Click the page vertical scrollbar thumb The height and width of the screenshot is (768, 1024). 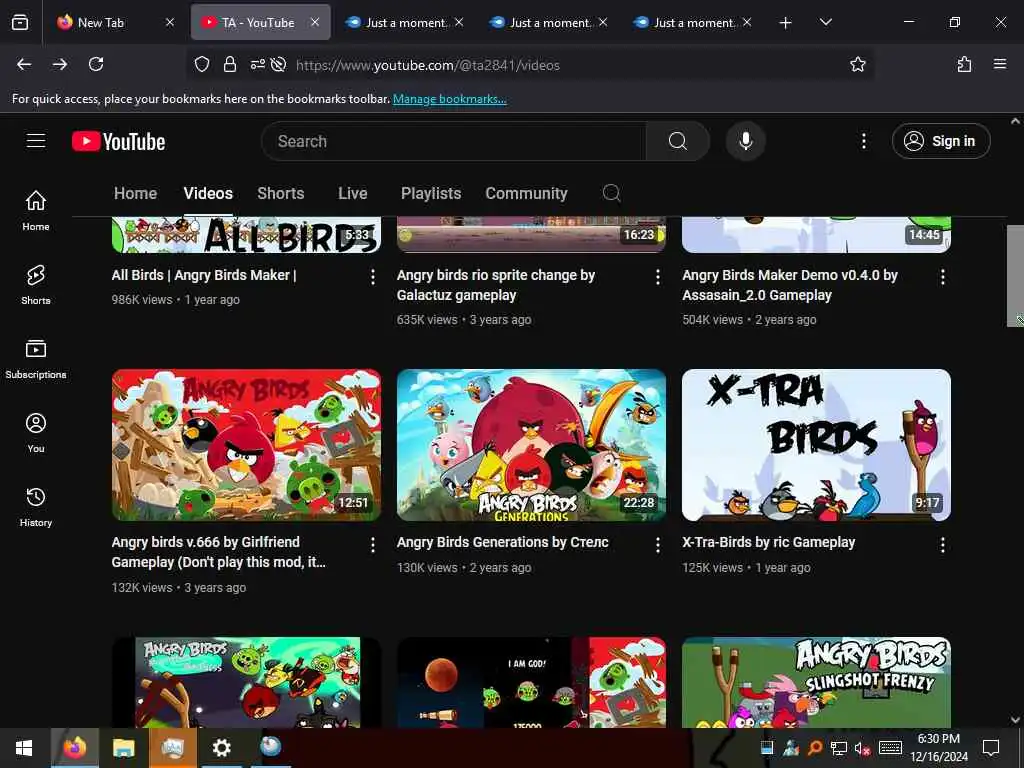tap(1016, 276)
